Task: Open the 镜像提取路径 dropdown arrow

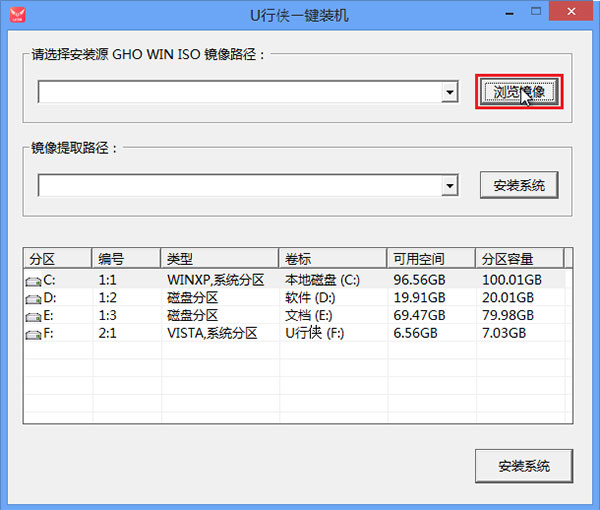Action: pyautogui.click(x=450, y=186)
